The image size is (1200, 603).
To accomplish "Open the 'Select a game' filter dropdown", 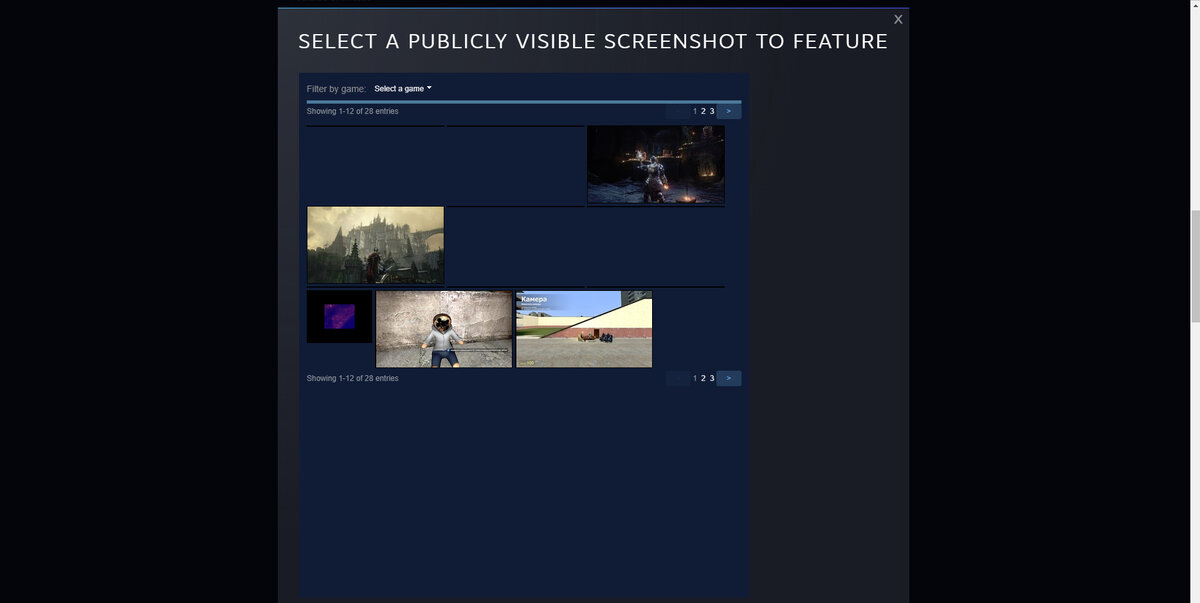I will coord(403,89).
